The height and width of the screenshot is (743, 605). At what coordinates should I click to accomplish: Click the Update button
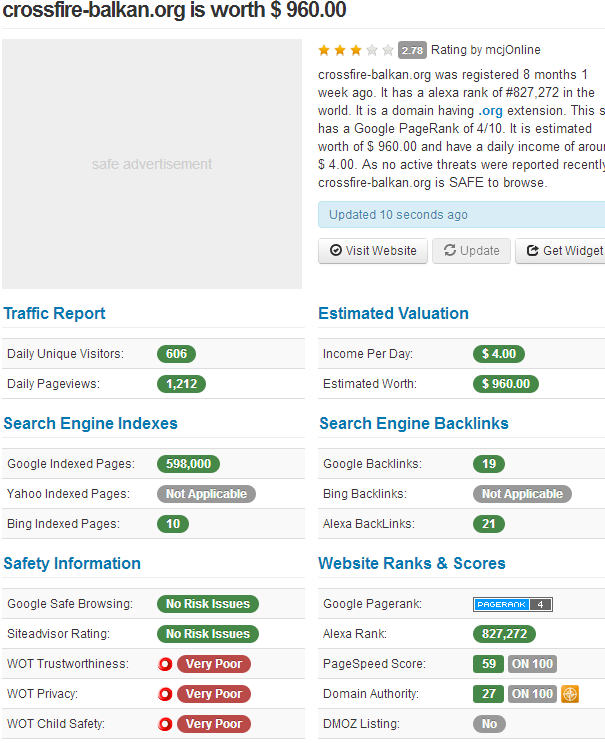click(x=471, y=251)
